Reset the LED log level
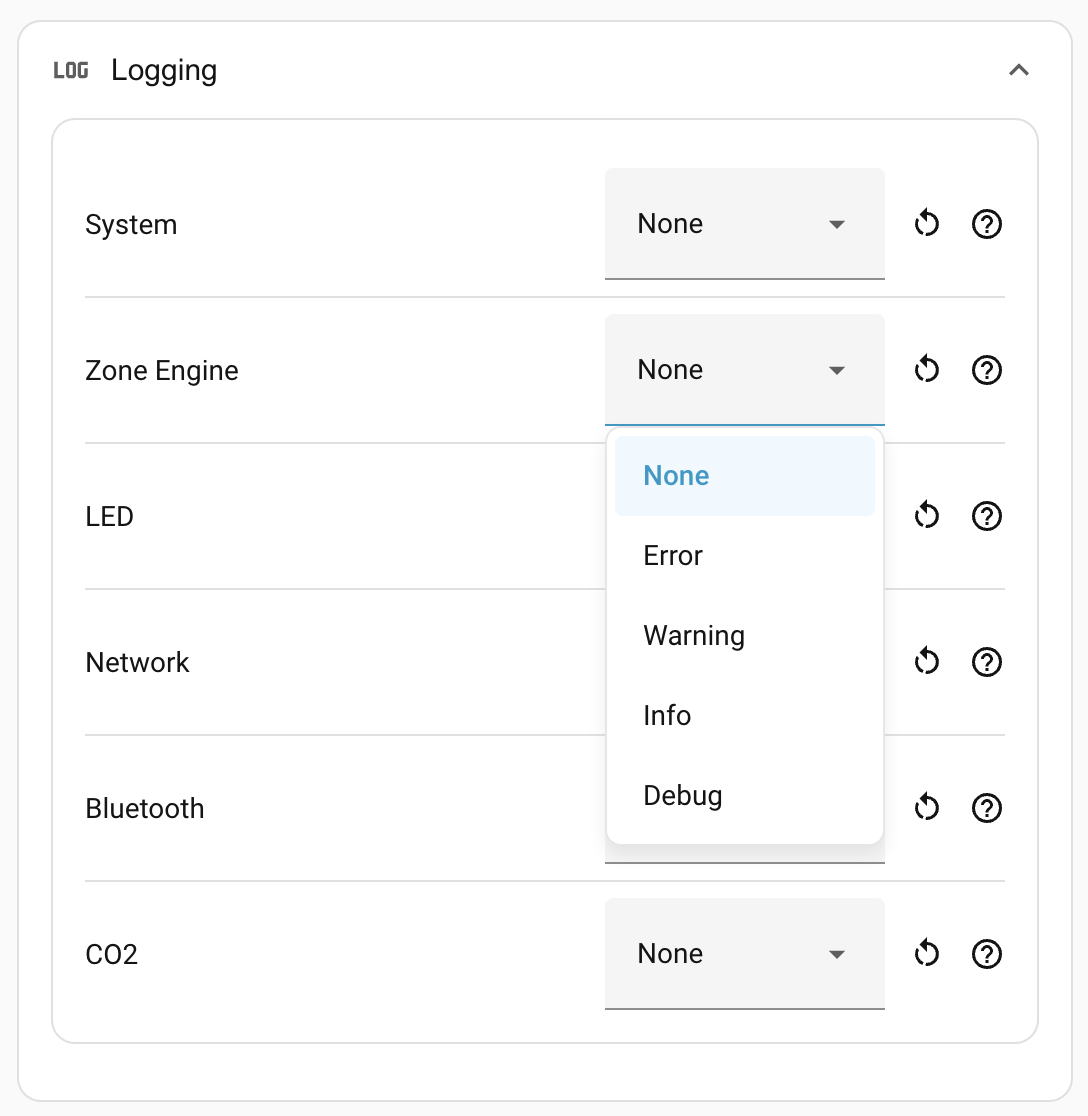 point(926,516)
